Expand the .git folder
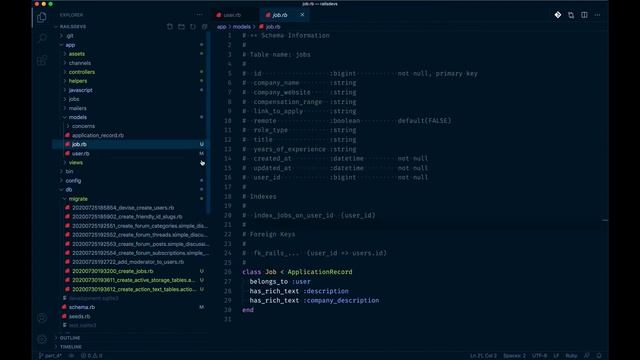 pos(69,36)
